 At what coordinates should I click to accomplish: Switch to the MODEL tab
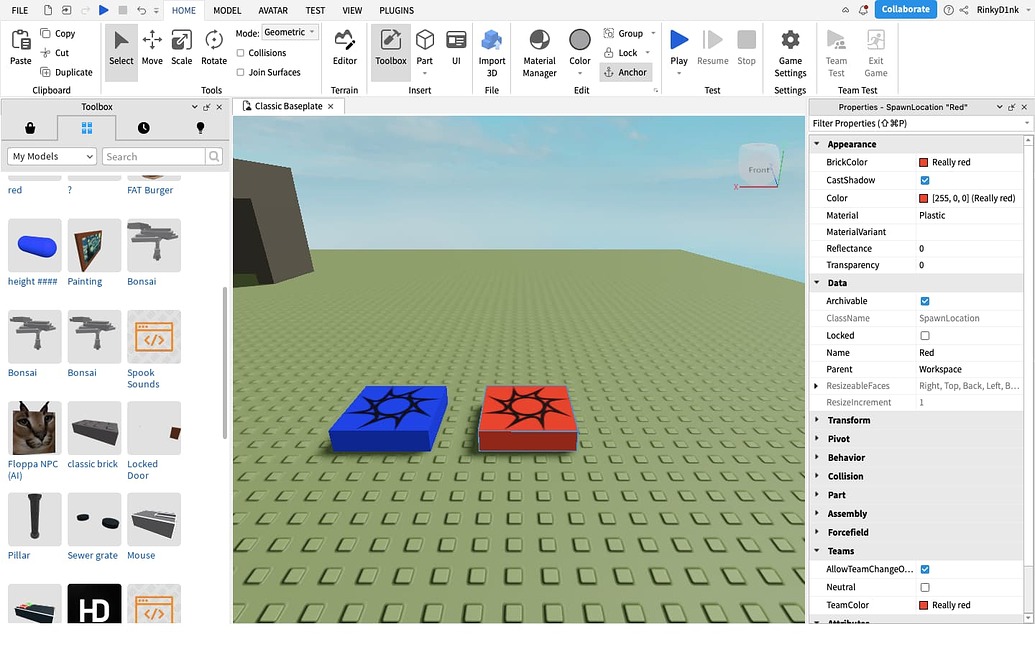pyautogui.click(x=227, y=11)
